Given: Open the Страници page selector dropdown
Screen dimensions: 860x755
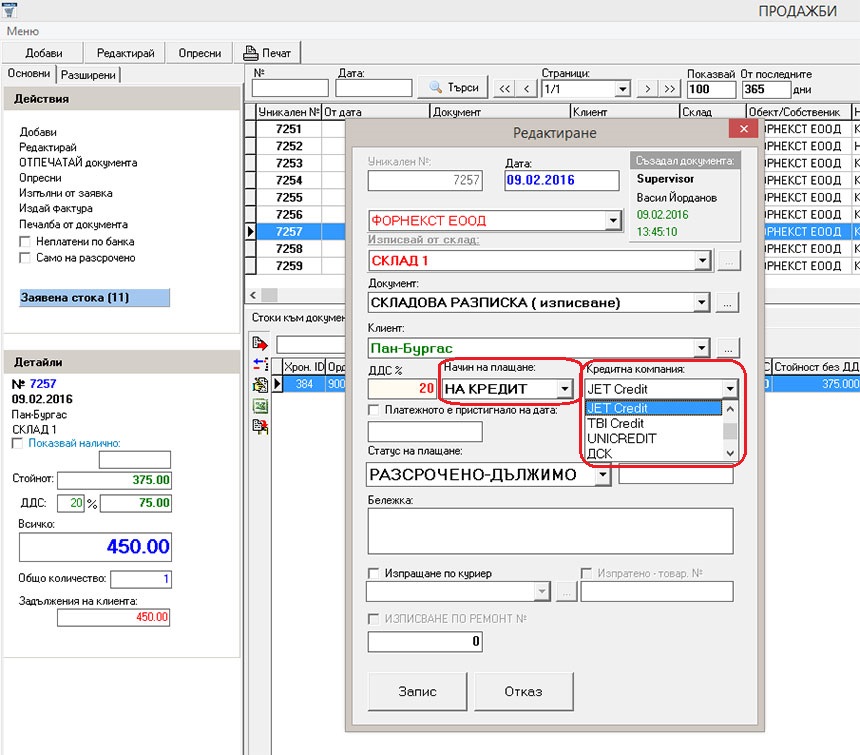Looking at the screenshot, I should [x=622, y=88].
